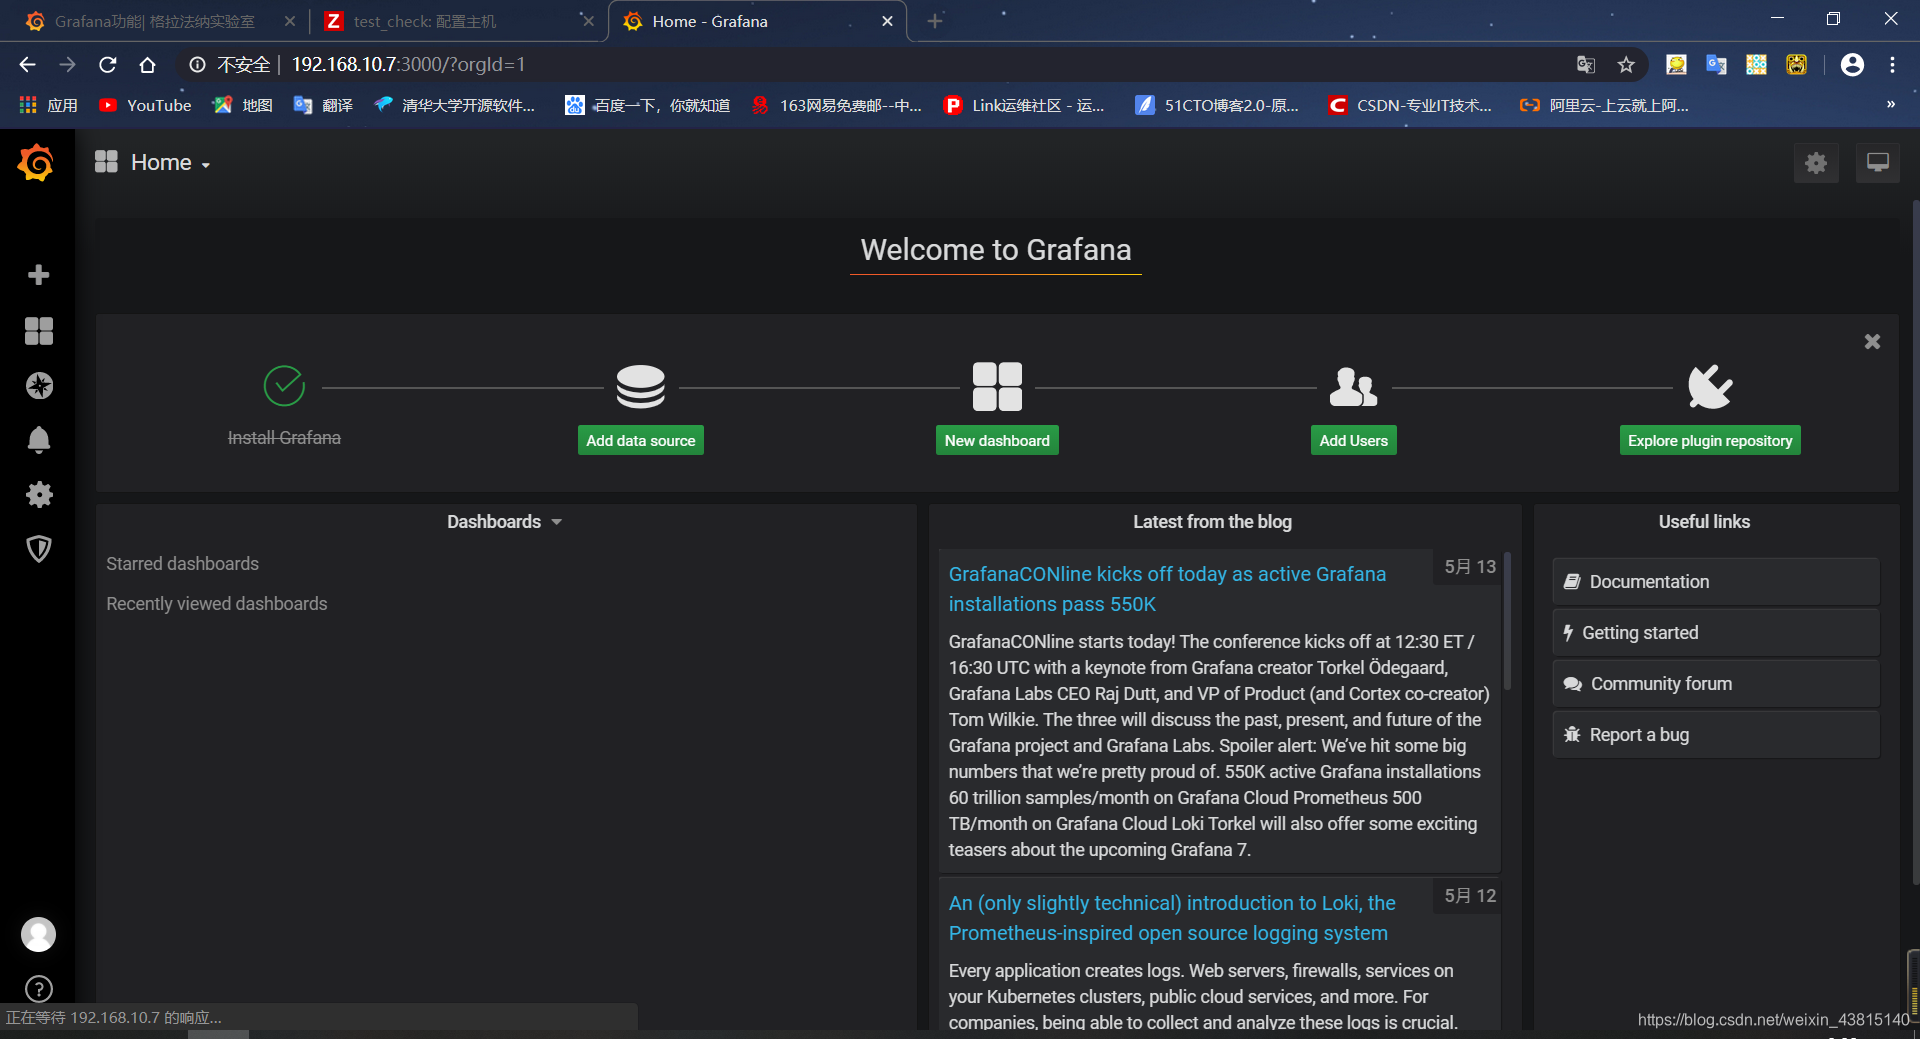Open the 163网易免费邮 bookmark
Viewport: 1920px width, 1039px height.
tap(837, 105)
